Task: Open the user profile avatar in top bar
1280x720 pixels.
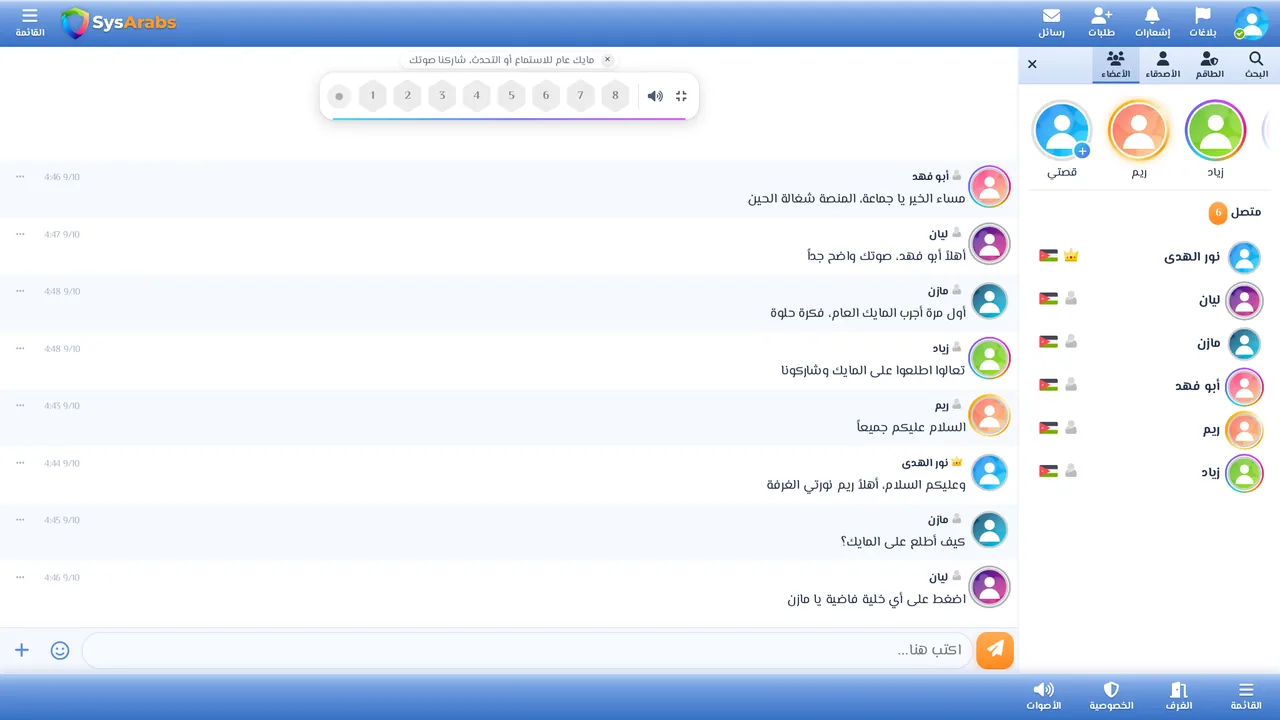Action: 1250,23
